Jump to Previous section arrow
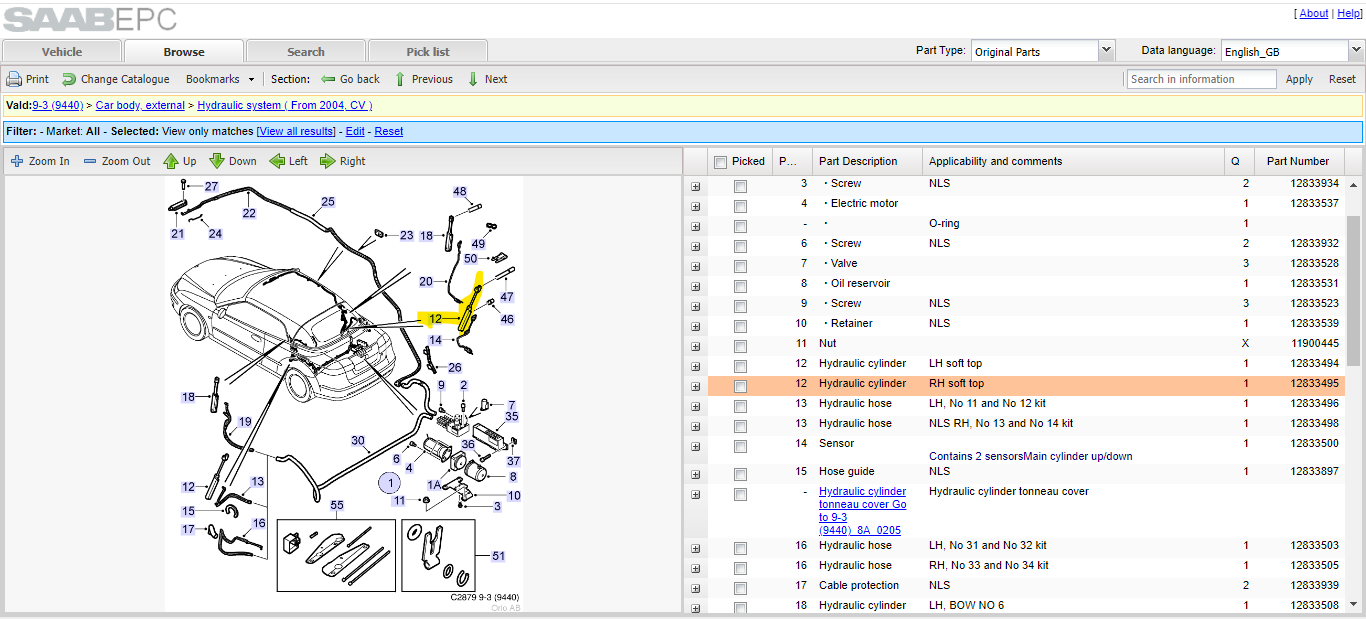The height and width of the screenshot is (619, 1366). pos(400,79)
